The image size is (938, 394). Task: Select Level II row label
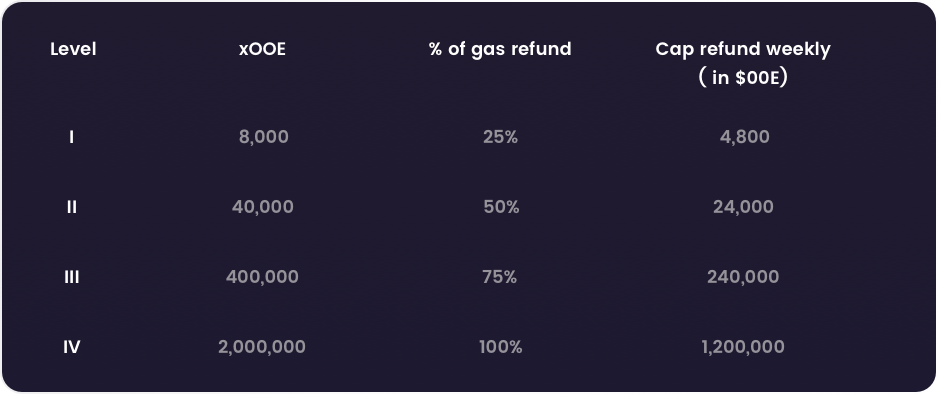click(x=72, y=207)
